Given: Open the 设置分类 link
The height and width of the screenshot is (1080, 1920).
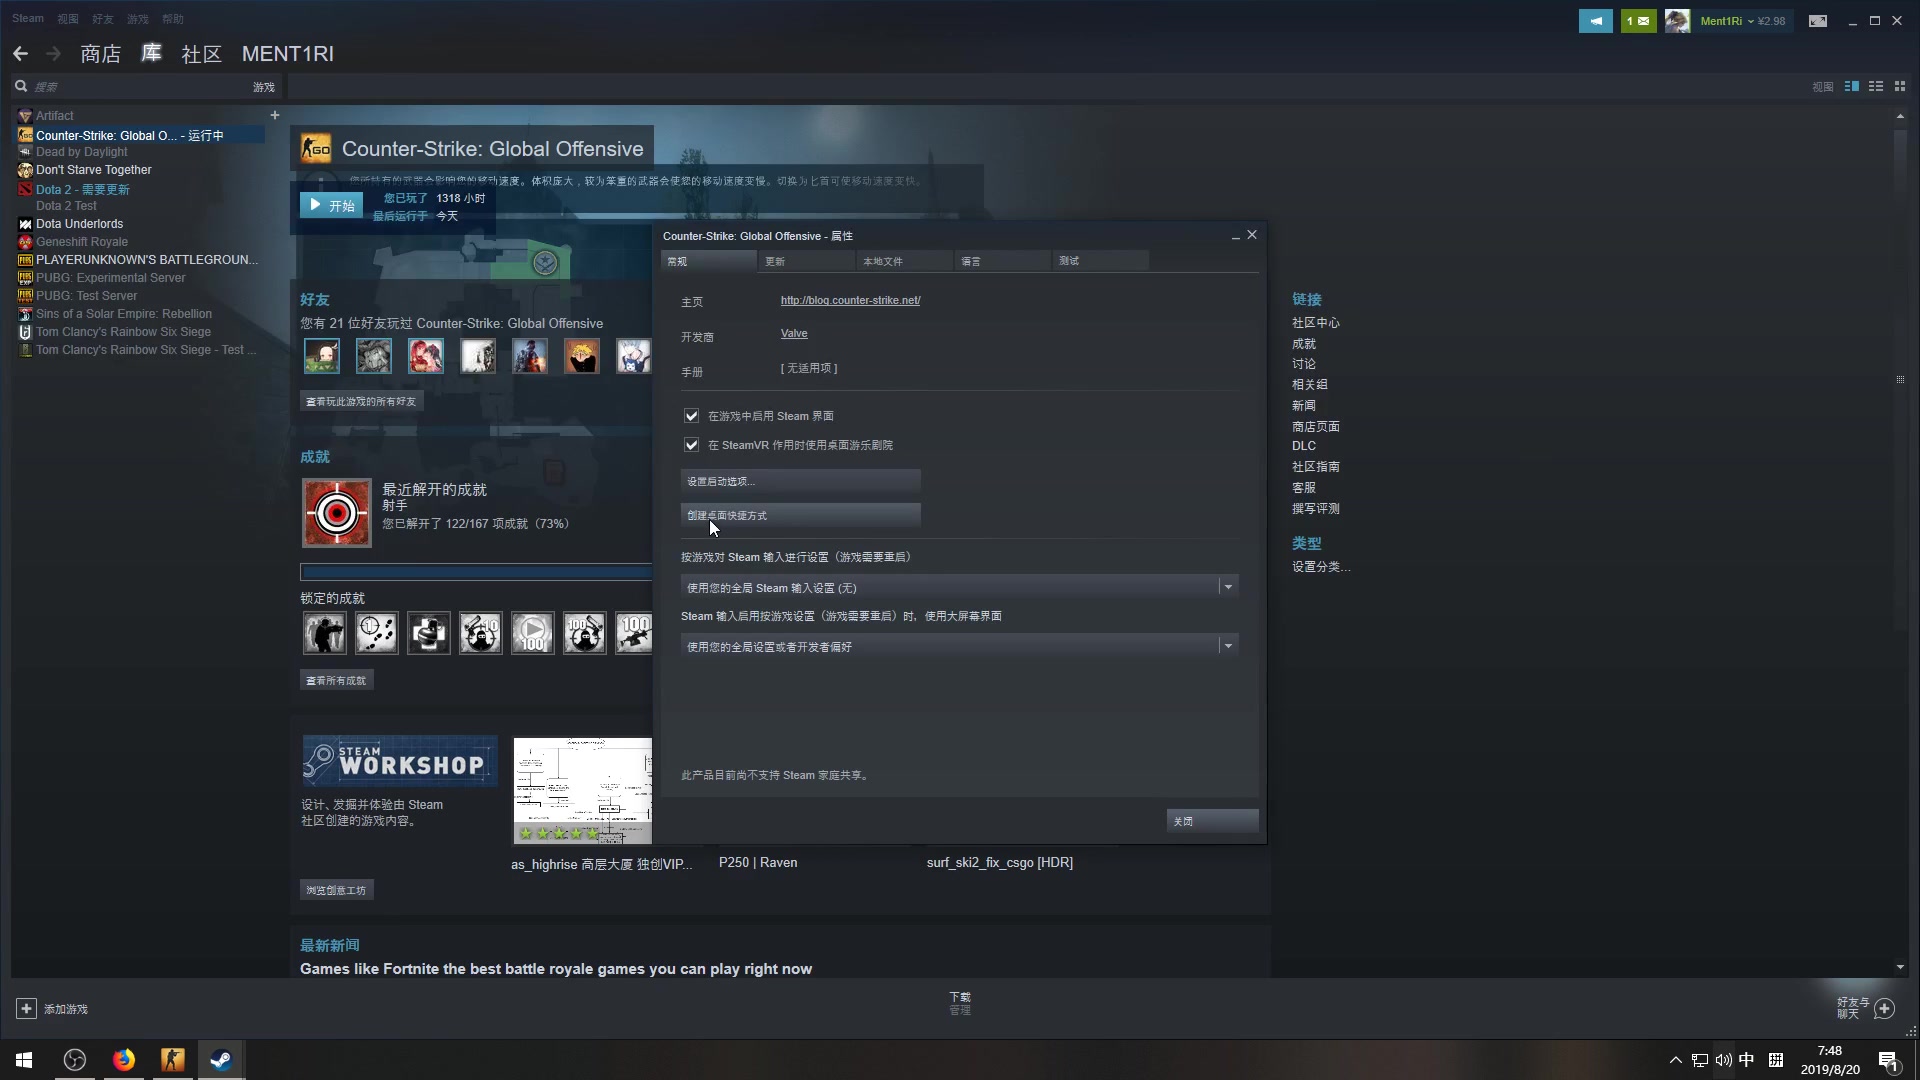Looking at the screenshot, I should click(1320, 567).
